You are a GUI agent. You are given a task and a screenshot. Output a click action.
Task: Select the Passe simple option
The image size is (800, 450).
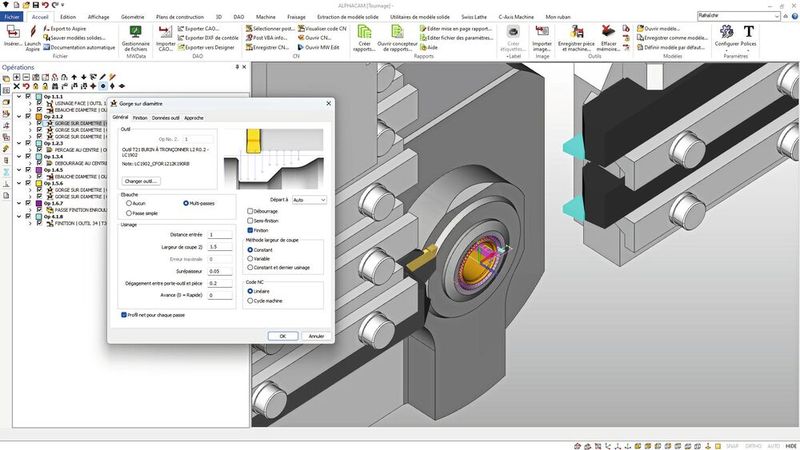point(129,213)
